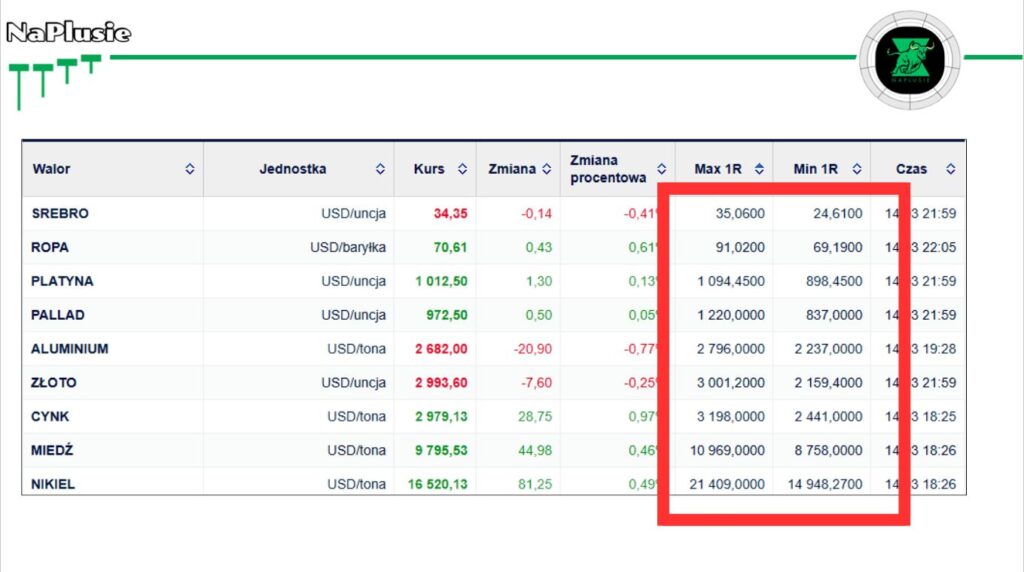Click SREBRO change value -0,14
The height and width of the screenshot is (572, 1024).
click(x=537, y=214)
